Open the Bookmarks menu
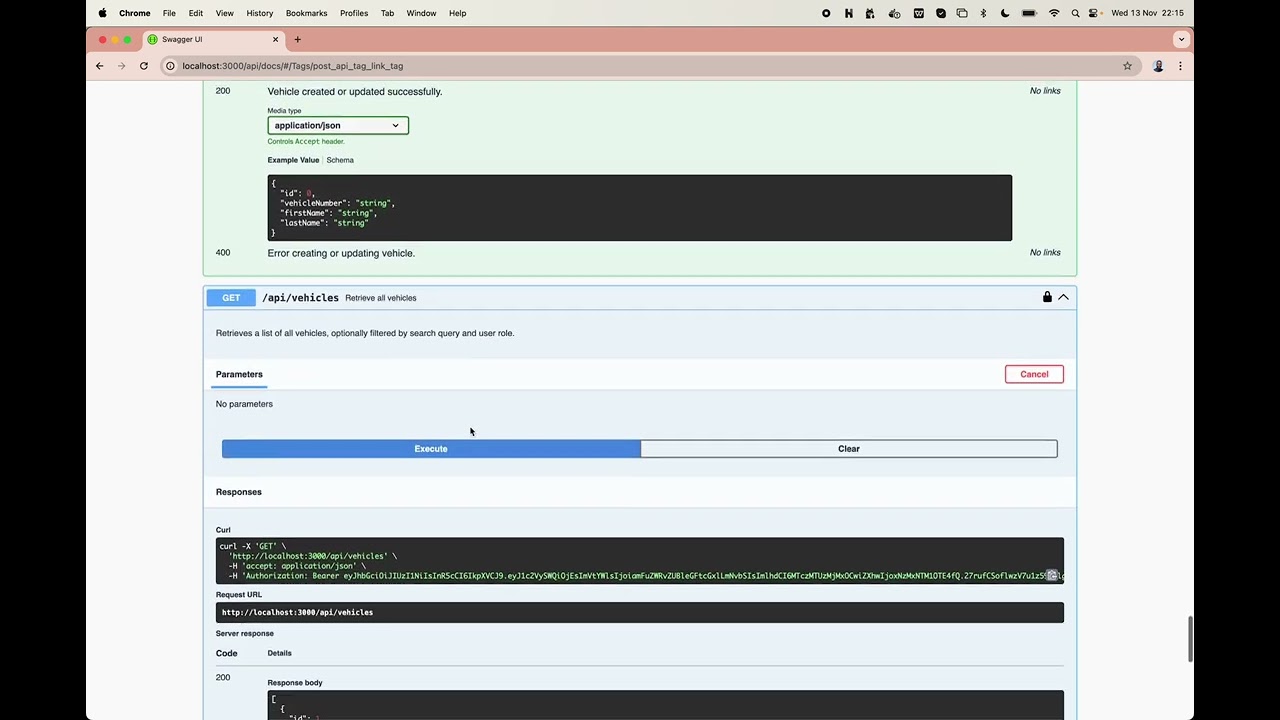1280x720 pixels. (306, 13)
